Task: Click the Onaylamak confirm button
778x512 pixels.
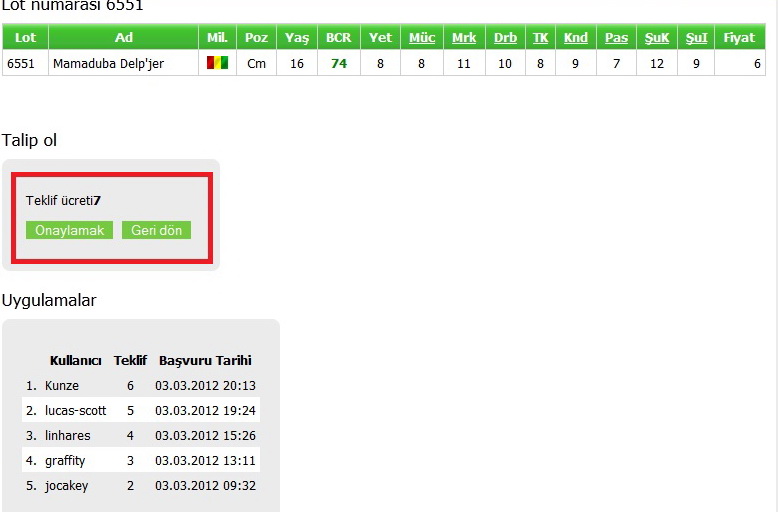Action: pyautogui.click(x=69, y=230)
